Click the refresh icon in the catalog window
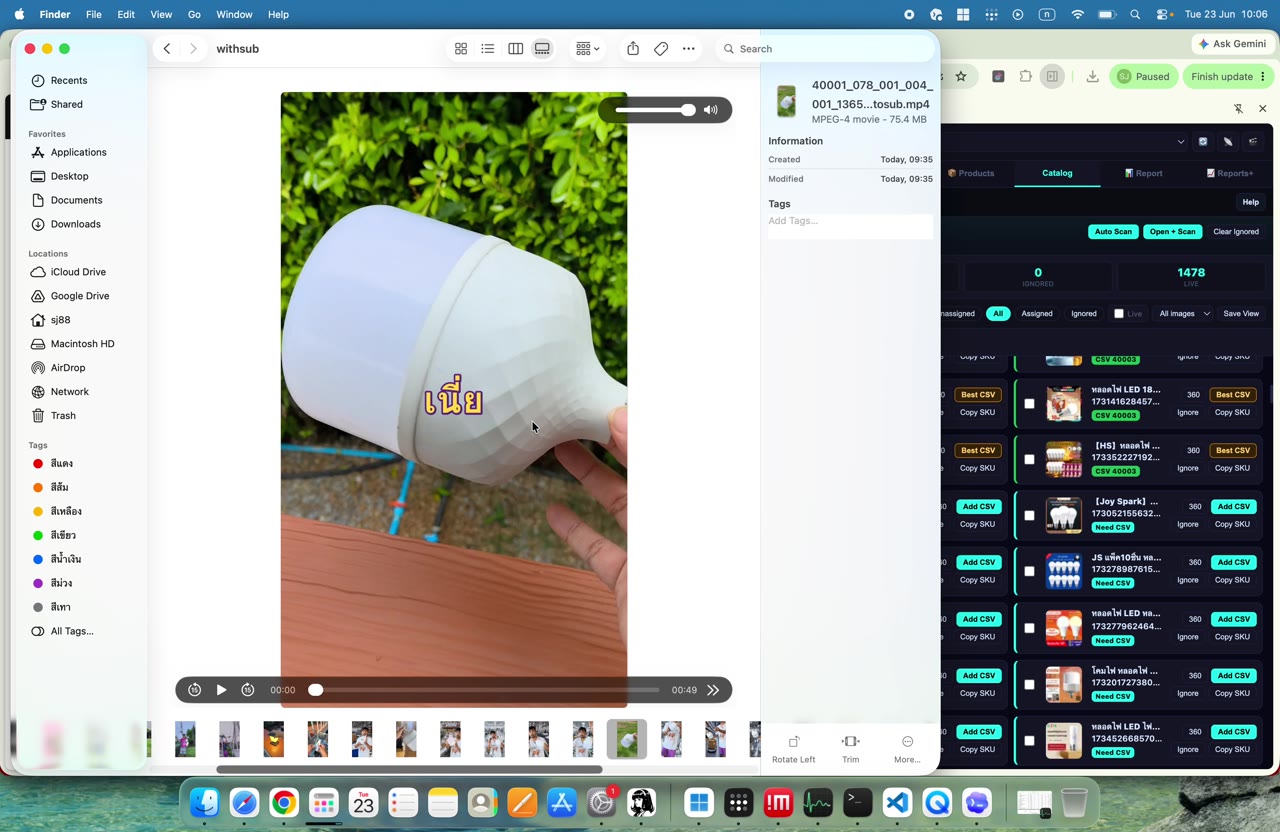The image size is (1280, 832). [x=1203, y=141]
